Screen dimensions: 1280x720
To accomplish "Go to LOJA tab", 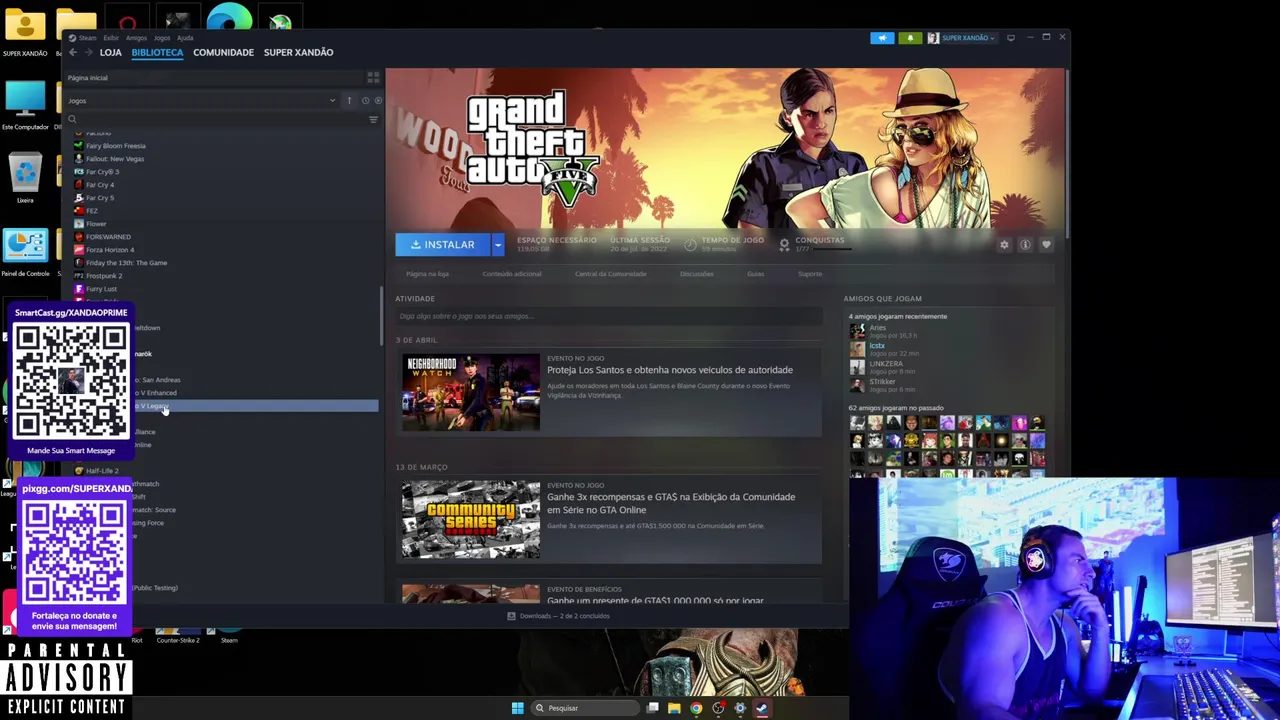I will coord(110,52).
